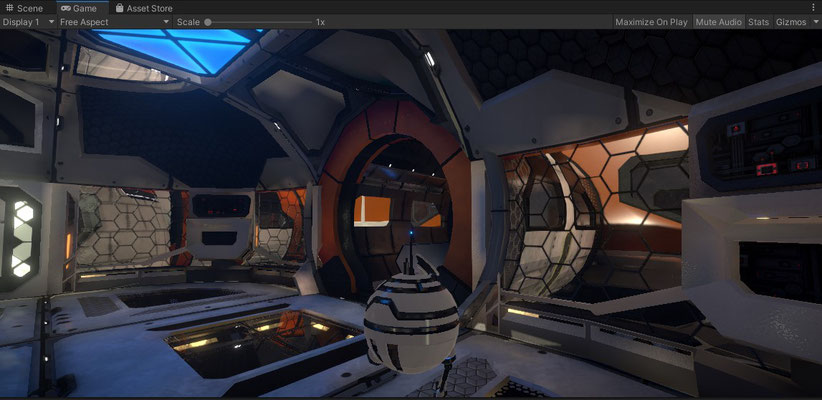Toggle Gizmos in Game view
This screenshot has width=822, height=400.
pos(791,22)
